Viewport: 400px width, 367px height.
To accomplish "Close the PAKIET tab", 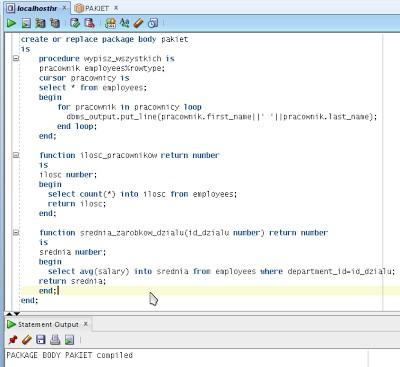I will click(x=116, y=7).
